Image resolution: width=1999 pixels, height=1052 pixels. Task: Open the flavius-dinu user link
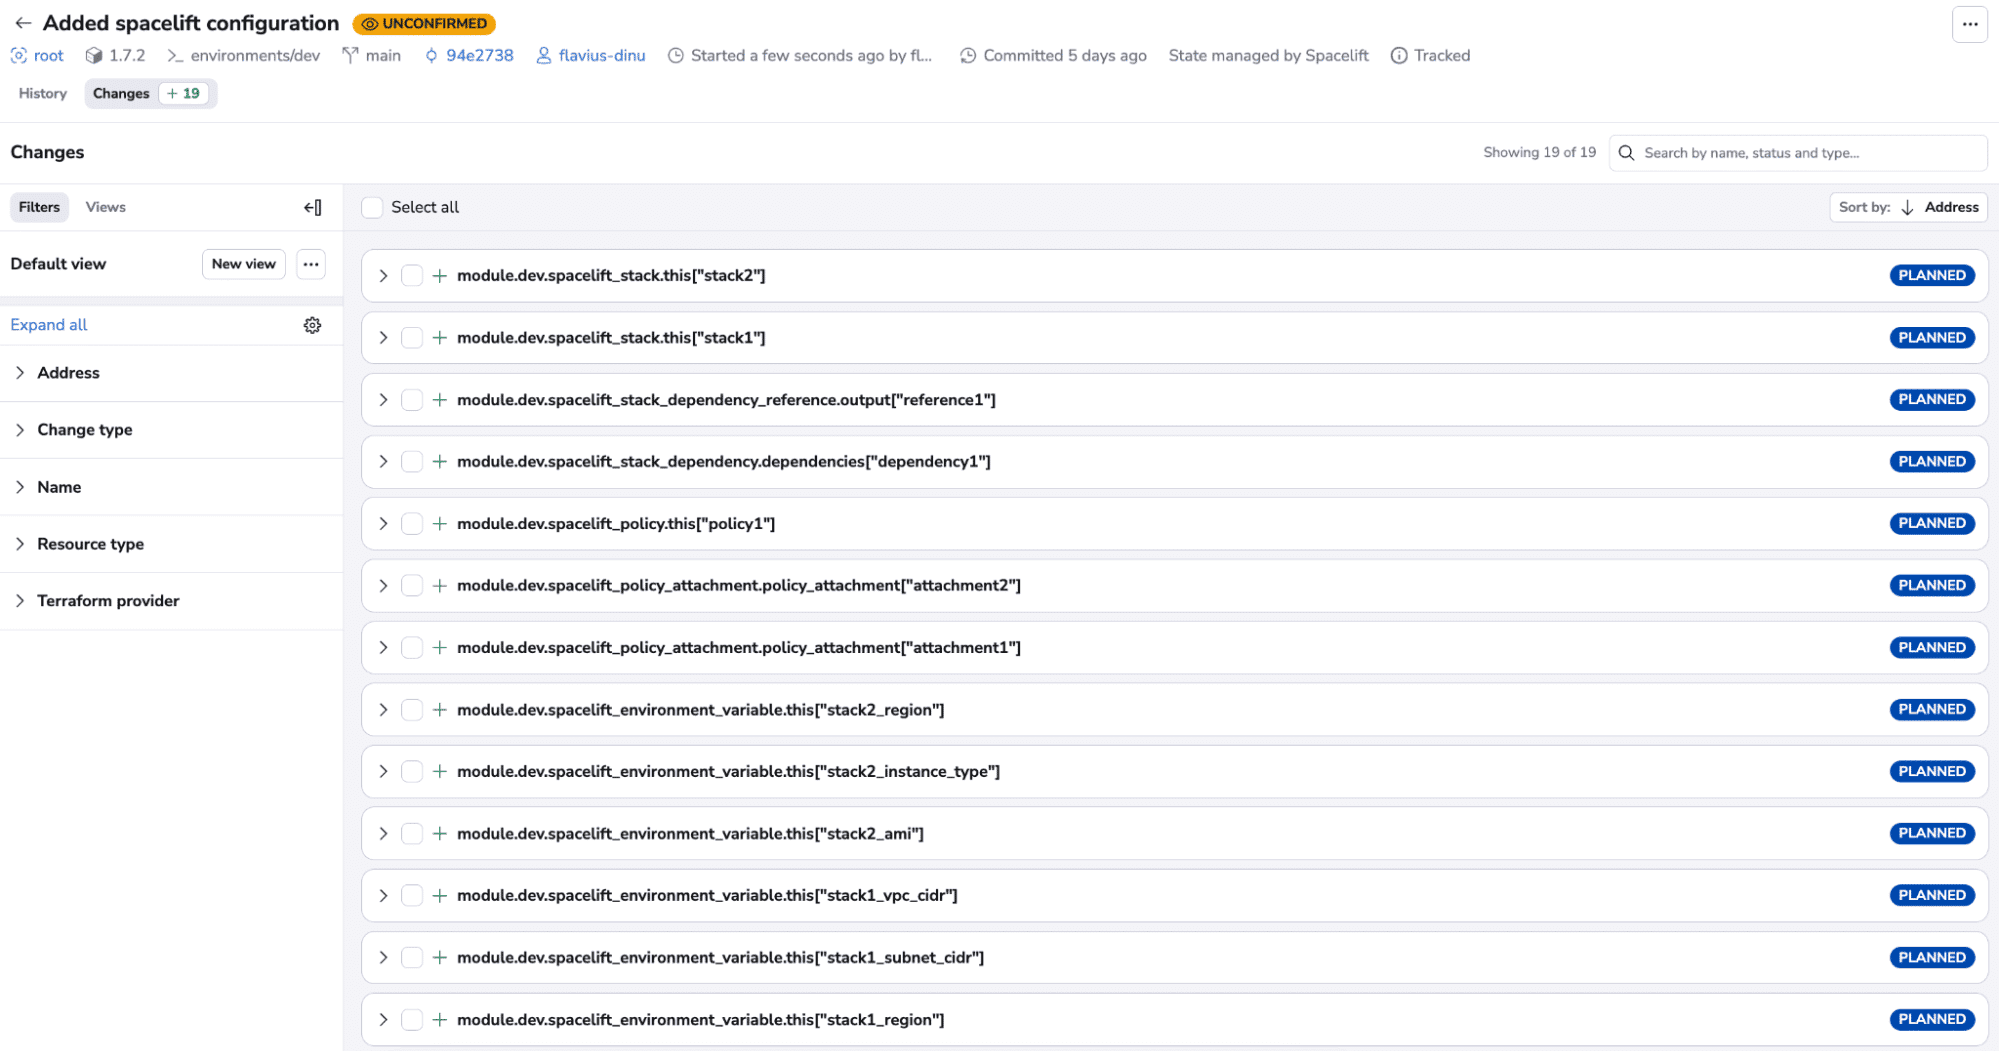[x=602, y=56]
